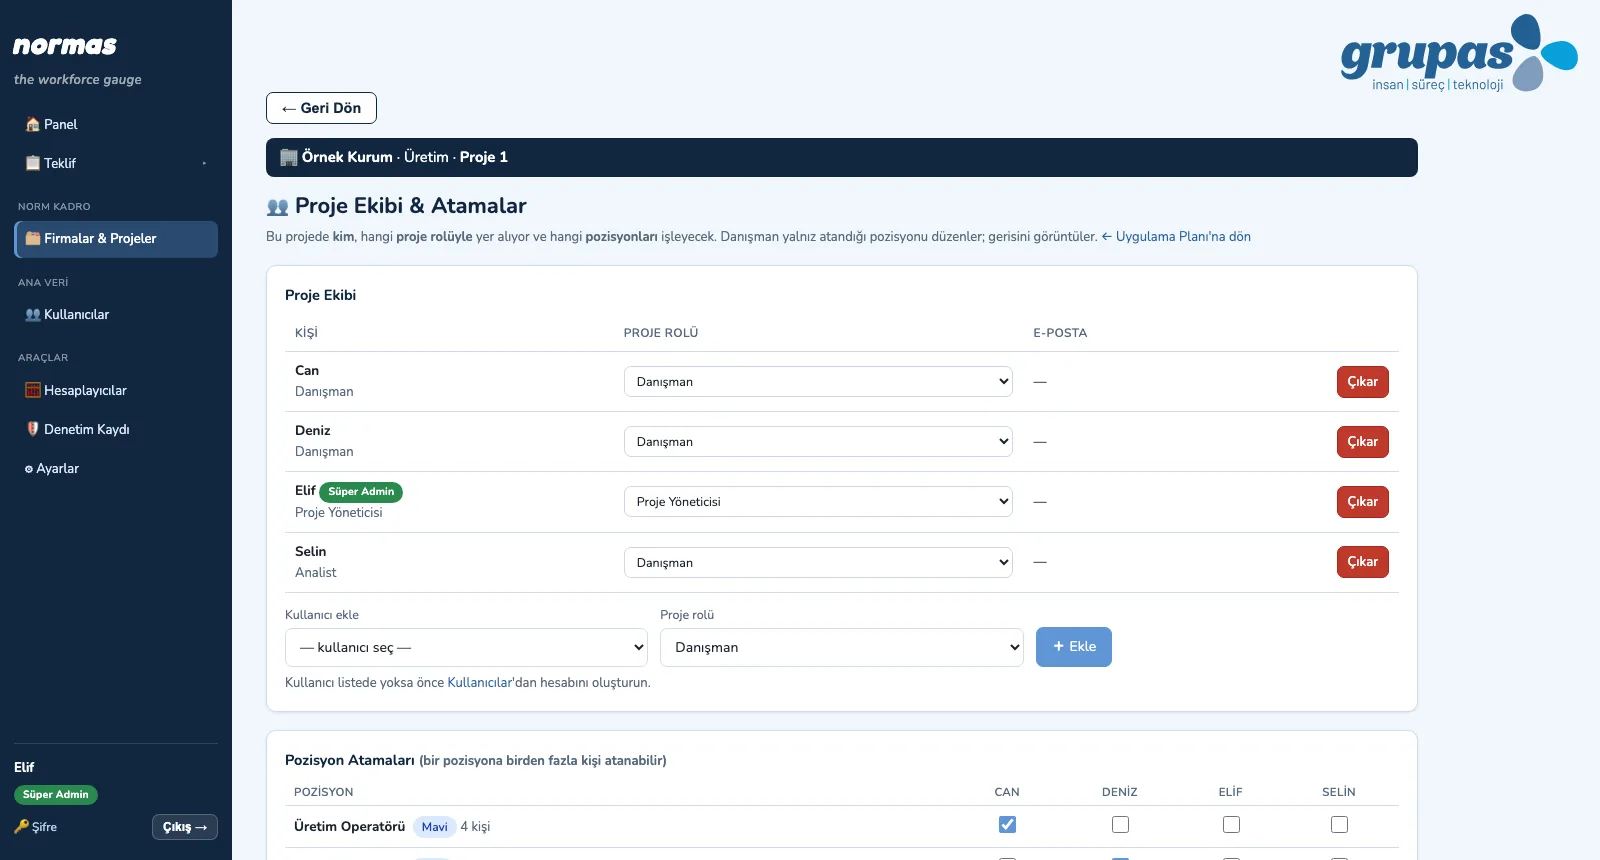Check Selin for Üretim Operatörü
Viewport: 1600px width, 860px height.
[1339, 825]
